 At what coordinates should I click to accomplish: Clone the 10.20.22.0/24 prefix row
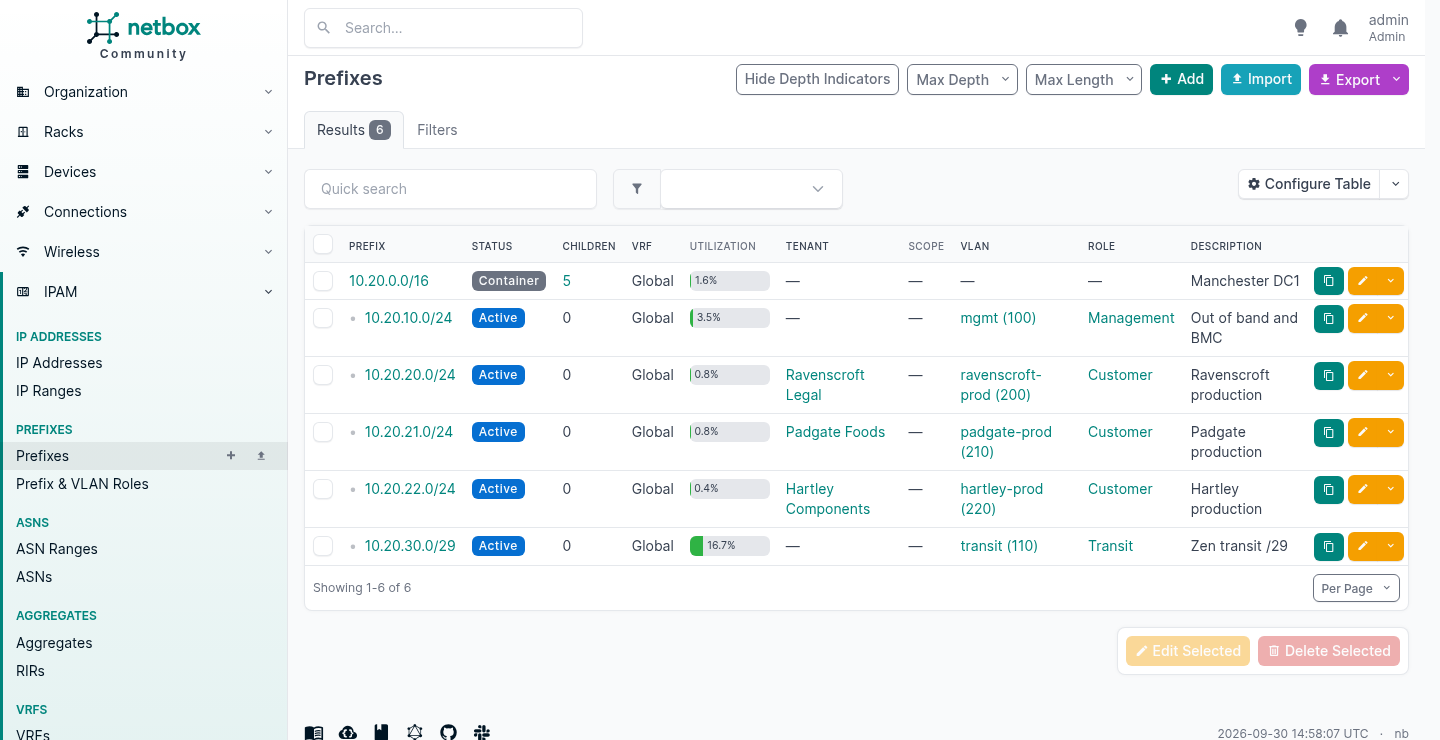click(x=1328, y=489)
